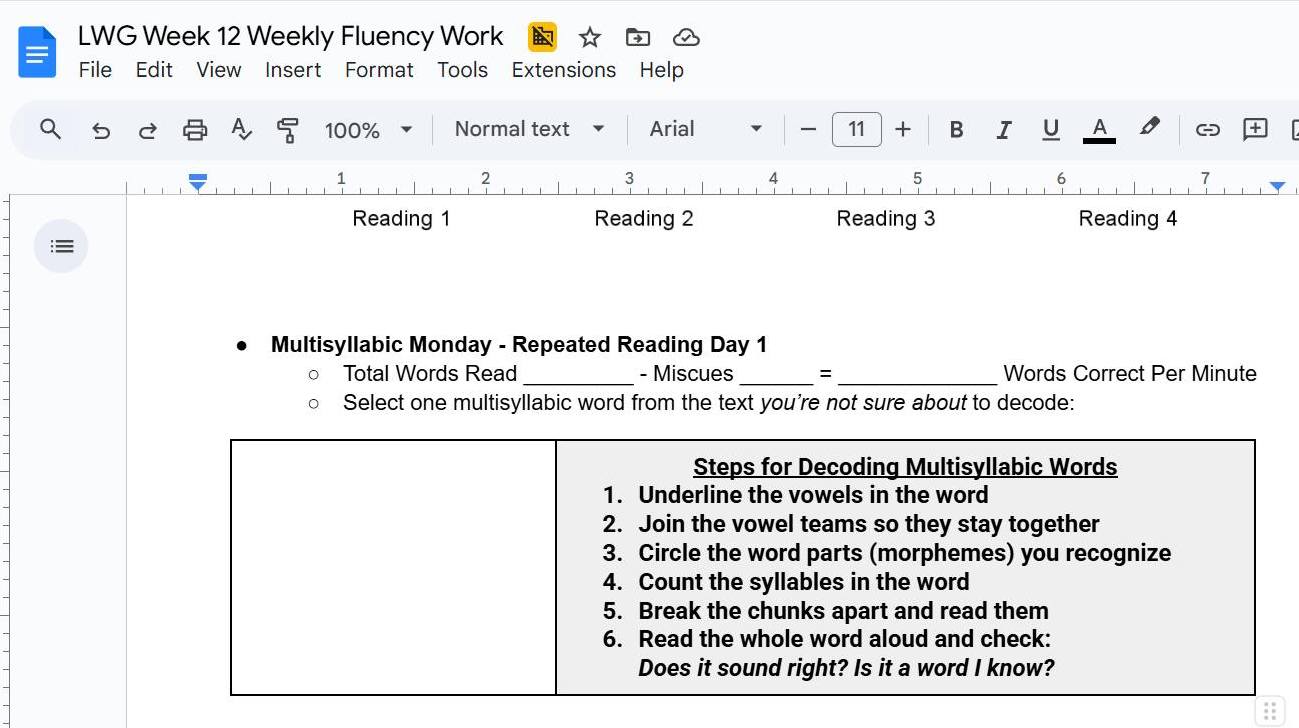The image size is (1299, 728).
Task: Click the right indent ruler marker
Action: click(1277, 186)
